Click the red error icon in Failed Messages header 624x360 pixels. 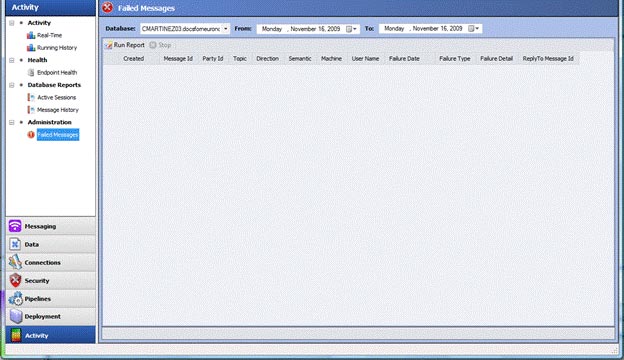(x=107, y=8)
